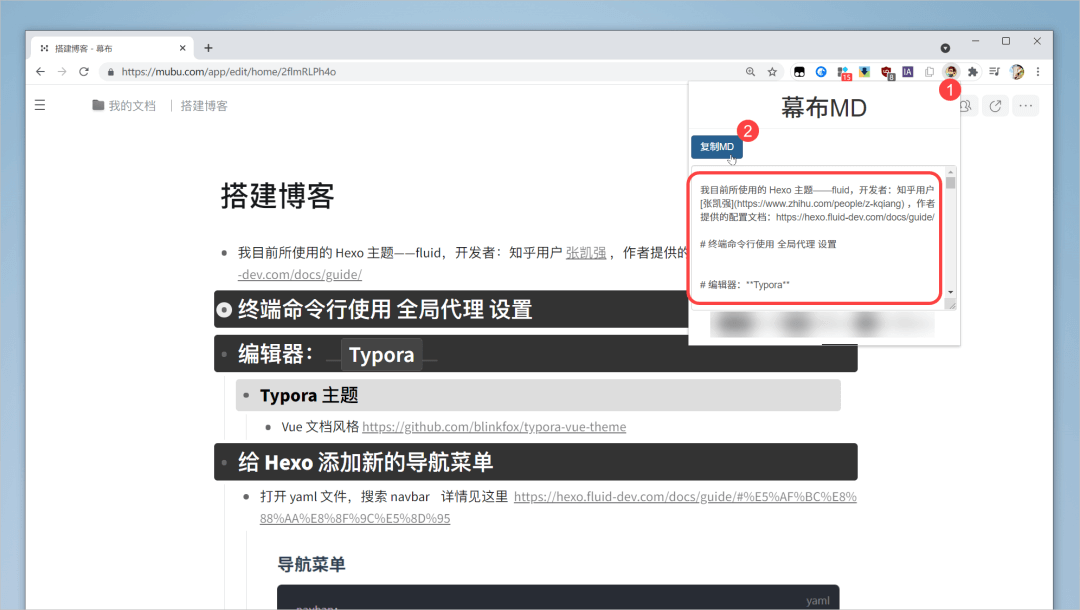
Task: Open the download-arrow extension icon
Action: (x=864, y=72)
